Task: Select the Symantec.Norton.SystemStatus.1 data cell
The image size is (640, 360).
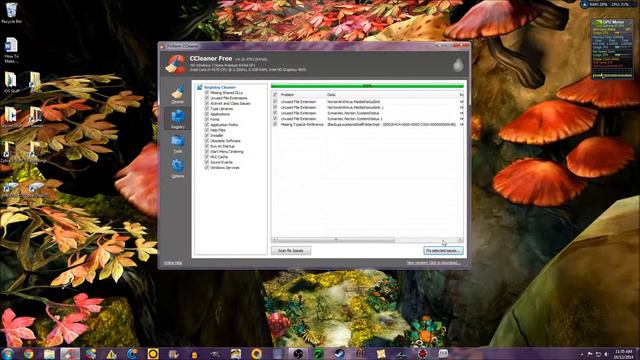Action: [x=355, y=118]
